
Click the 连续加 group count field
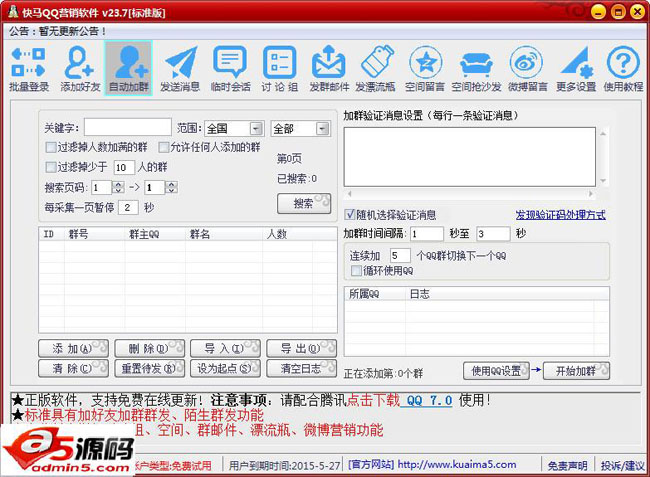tap(400, 256)
